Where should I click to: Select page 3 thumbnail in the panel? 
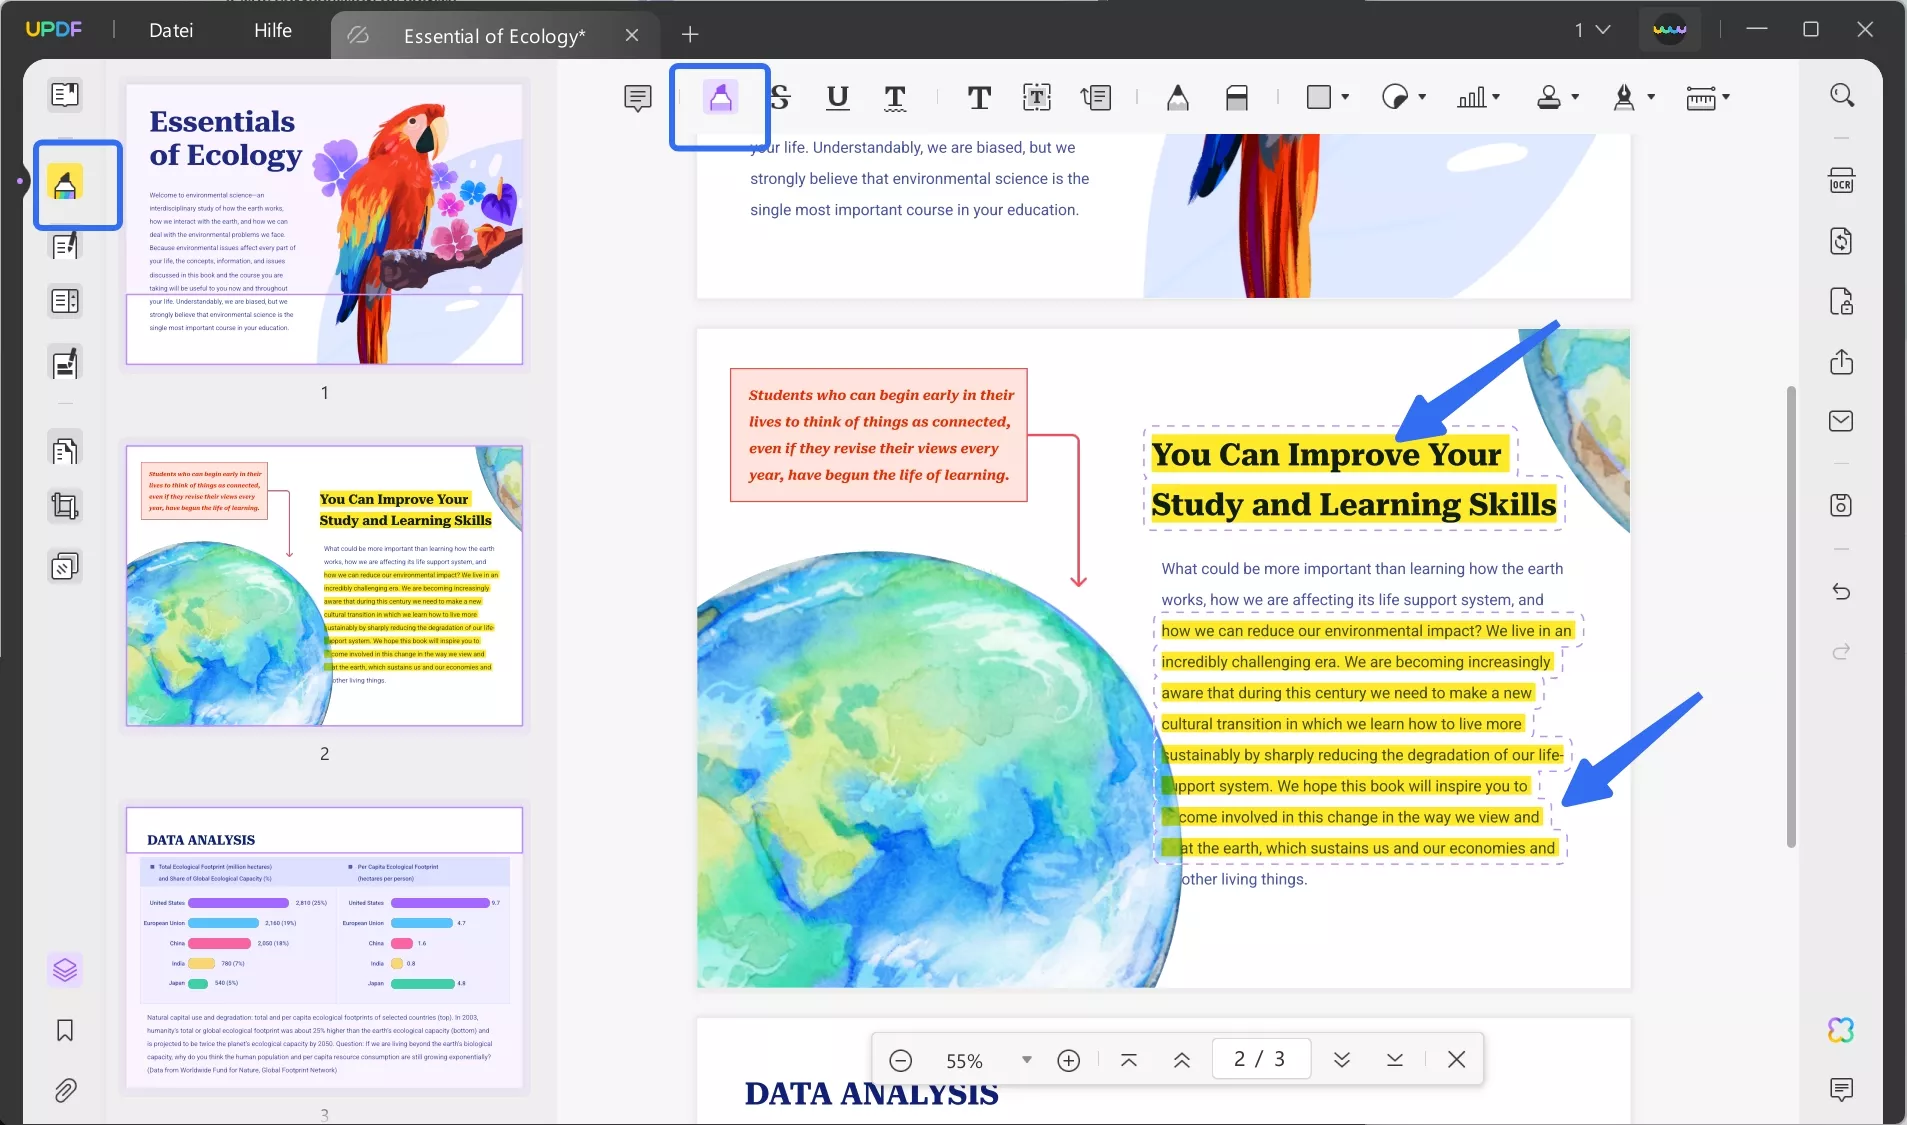325,950
